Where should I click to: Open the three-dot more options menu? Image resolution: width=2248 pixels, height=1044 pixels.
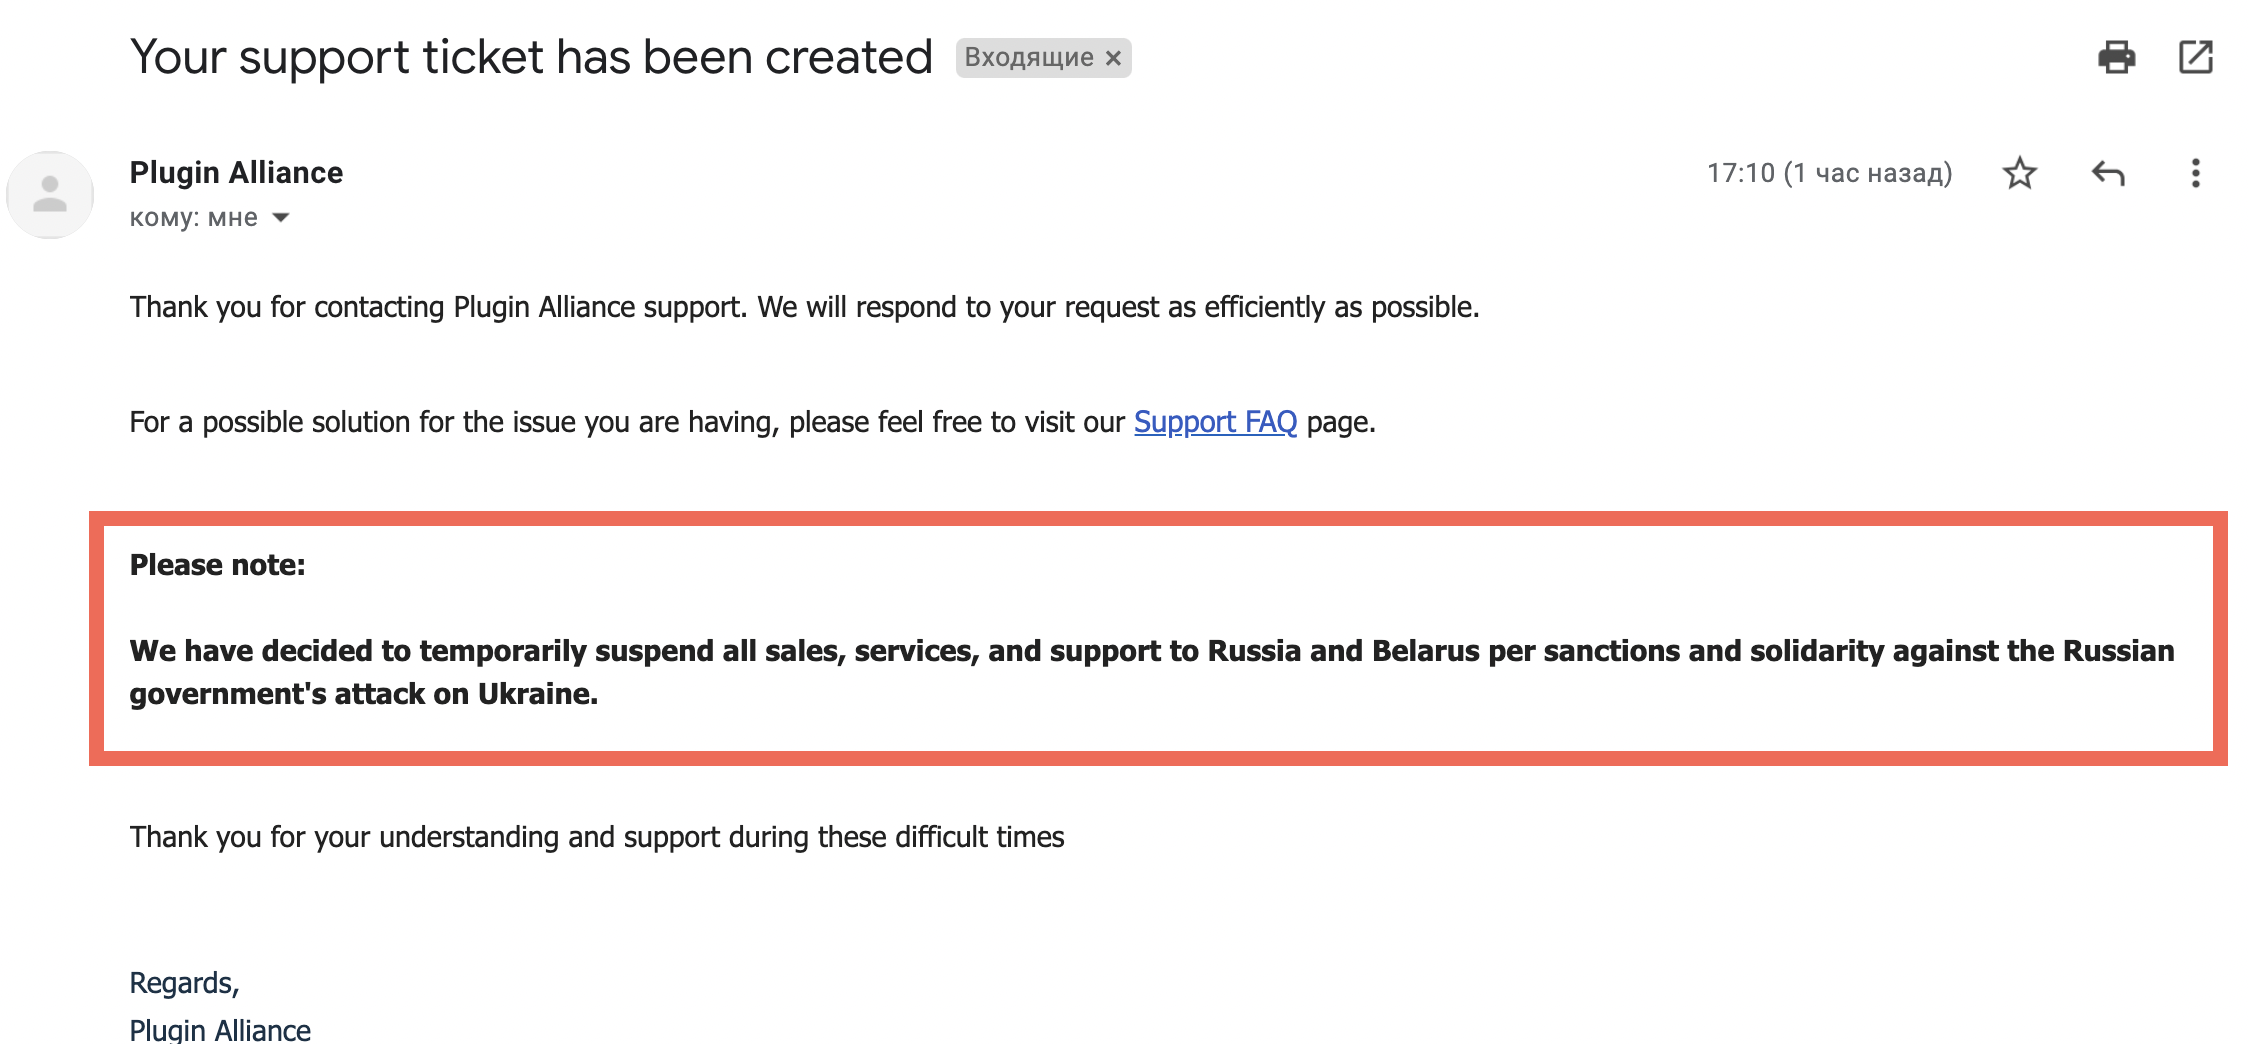click(2196, 173)
